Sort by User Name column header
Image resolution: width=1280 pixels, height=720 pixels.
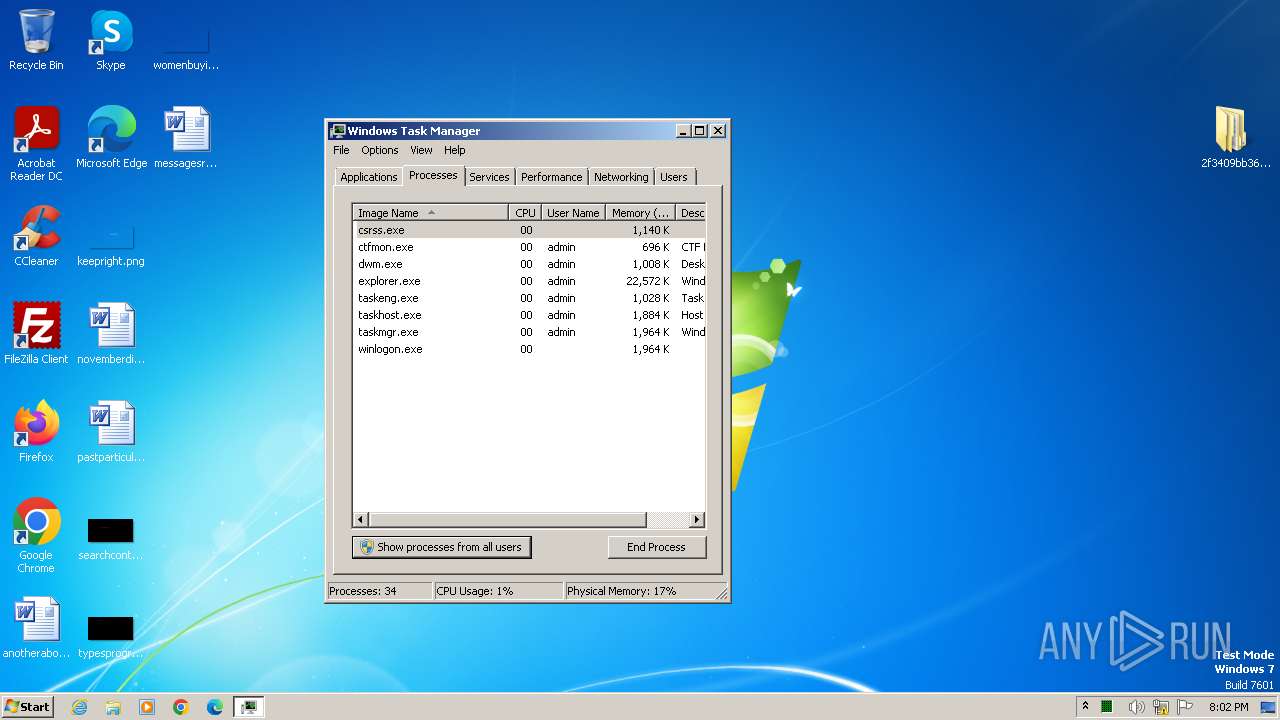[x=573, y=213]
